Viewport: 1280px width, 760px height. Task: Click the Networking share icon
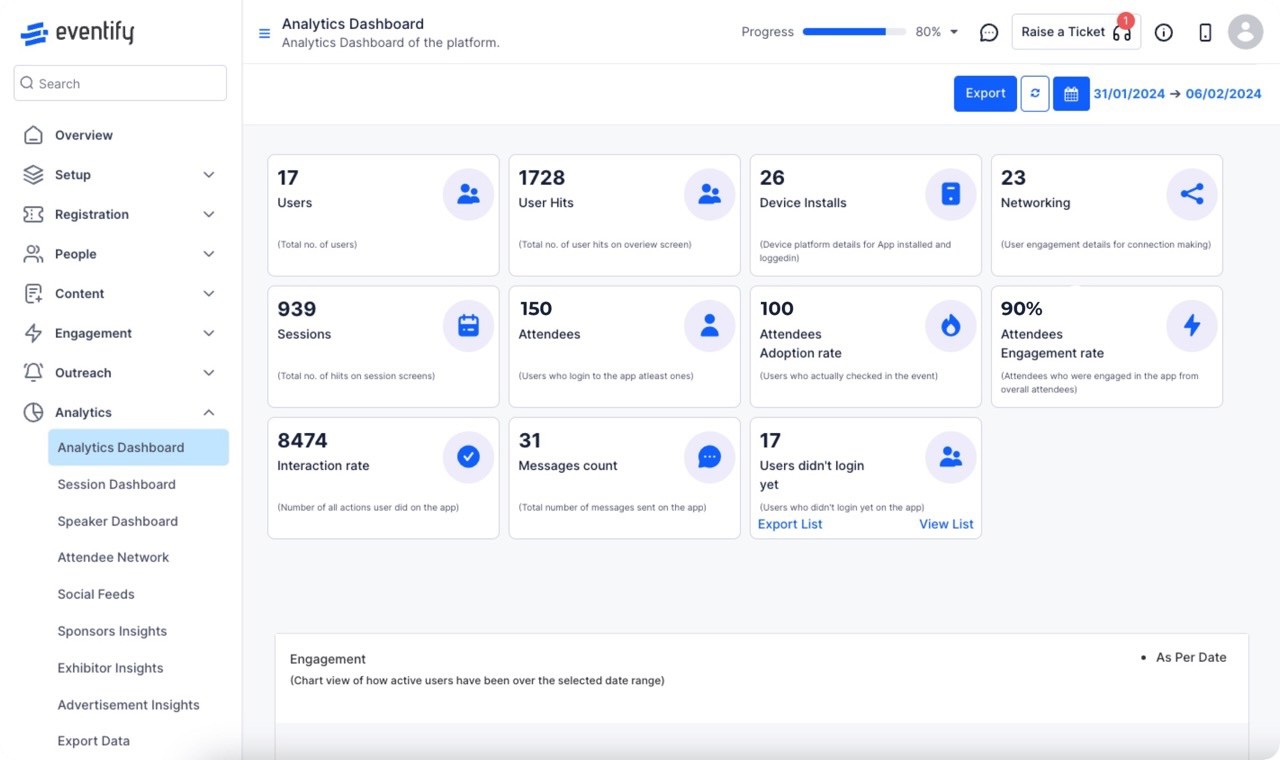pyautogui.click(x=1191, y=194)
